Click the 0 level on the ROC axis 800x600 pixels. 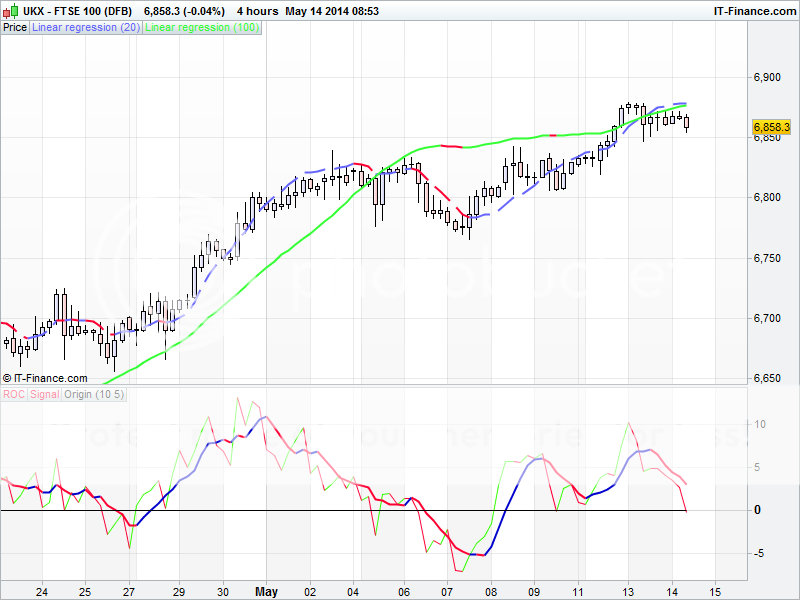757,510
